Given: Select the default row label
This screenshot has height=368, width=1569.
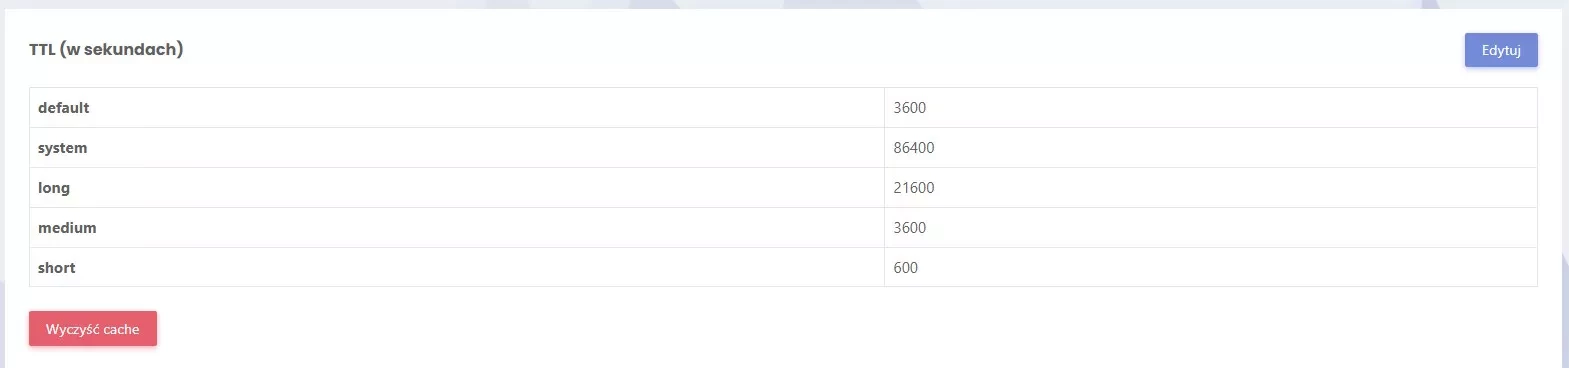Looking at the screenshot, I should click(64, 108).
